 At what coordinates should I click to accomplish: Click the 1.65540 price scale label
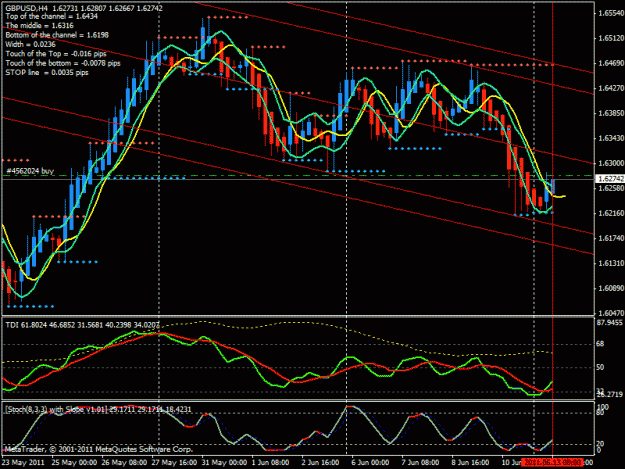pos(611,13)
